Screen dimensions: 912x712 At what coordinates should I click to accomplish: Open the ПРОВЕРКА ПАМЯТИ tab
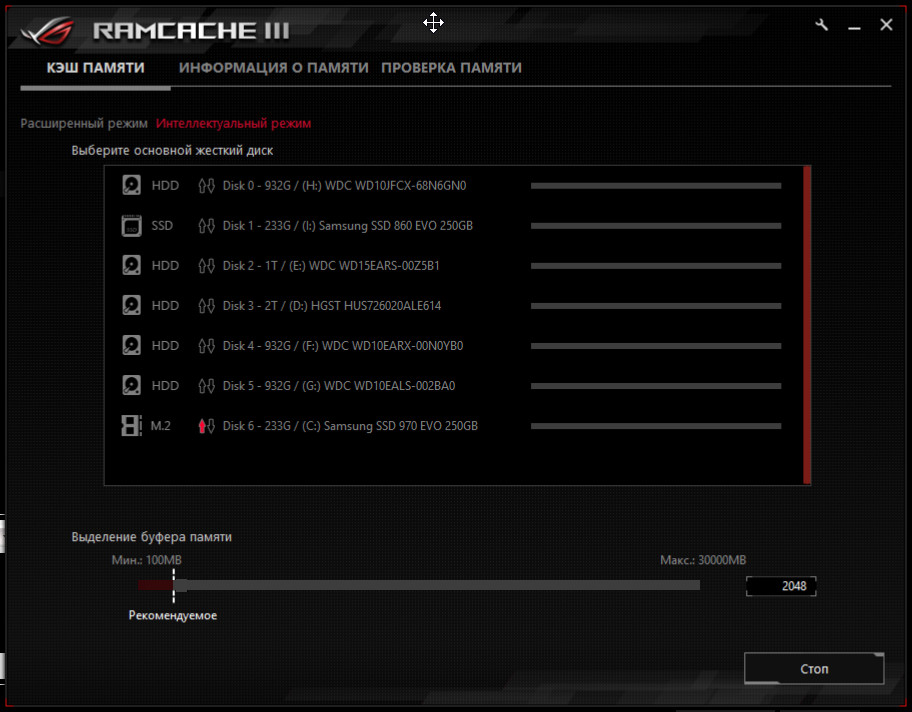coord(451,68)
